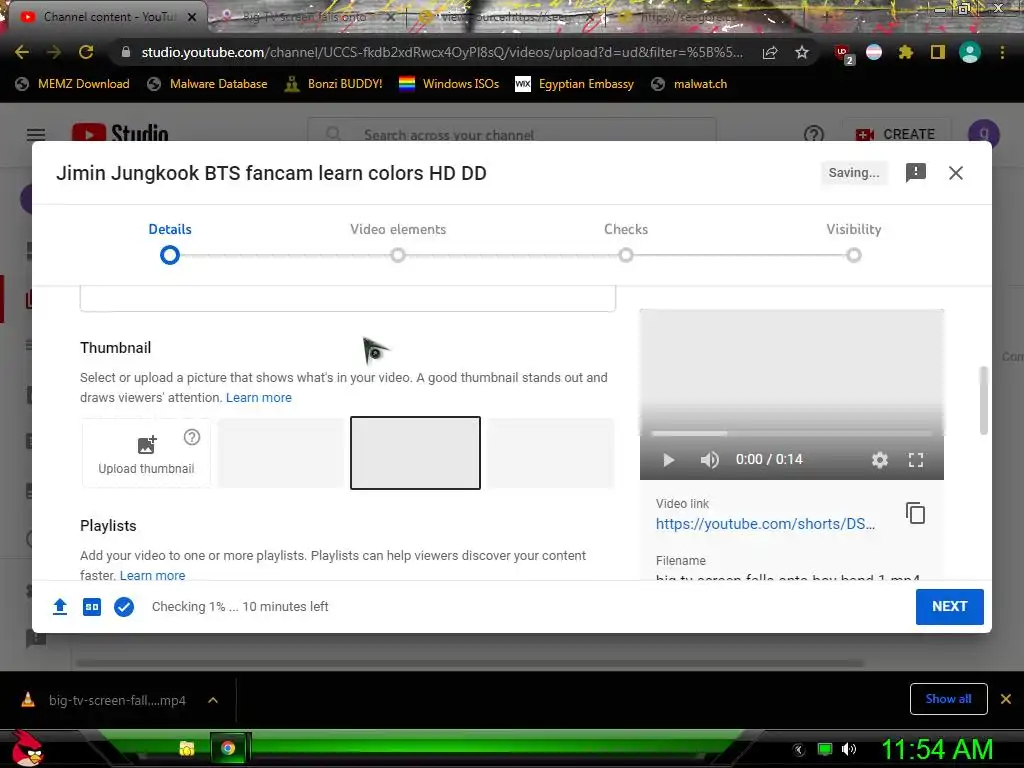Click the Studio channel avatar
The height and width of the screenshot is (768, 1024).
984,133
